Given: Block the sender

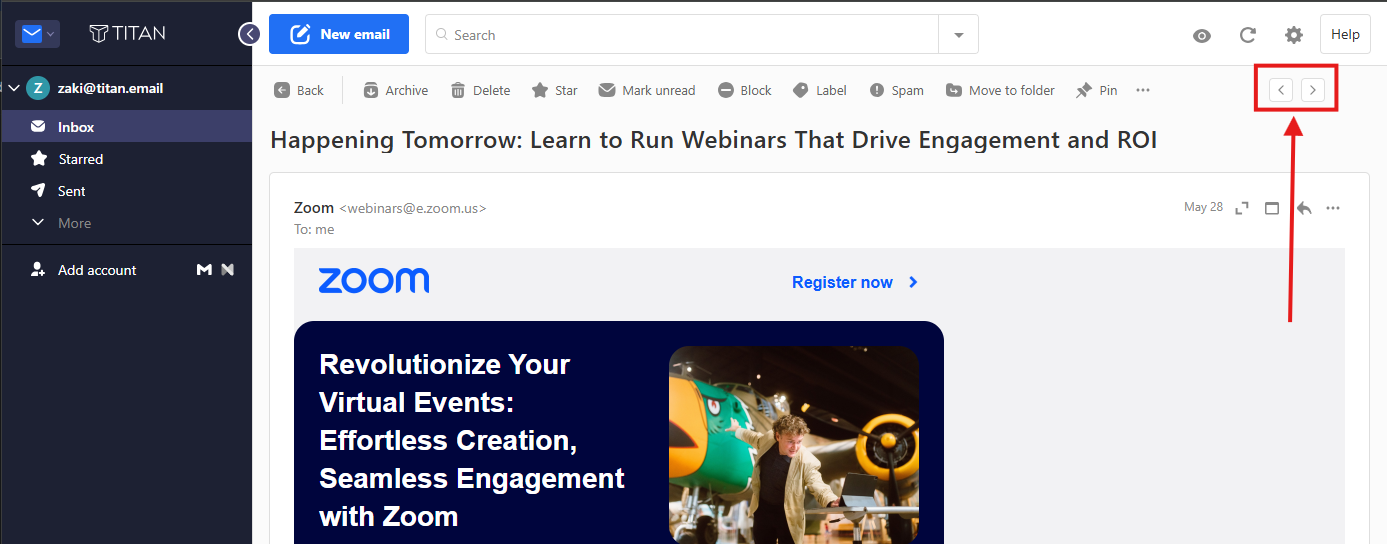Looking at the screenshot, I should [744, 90].
